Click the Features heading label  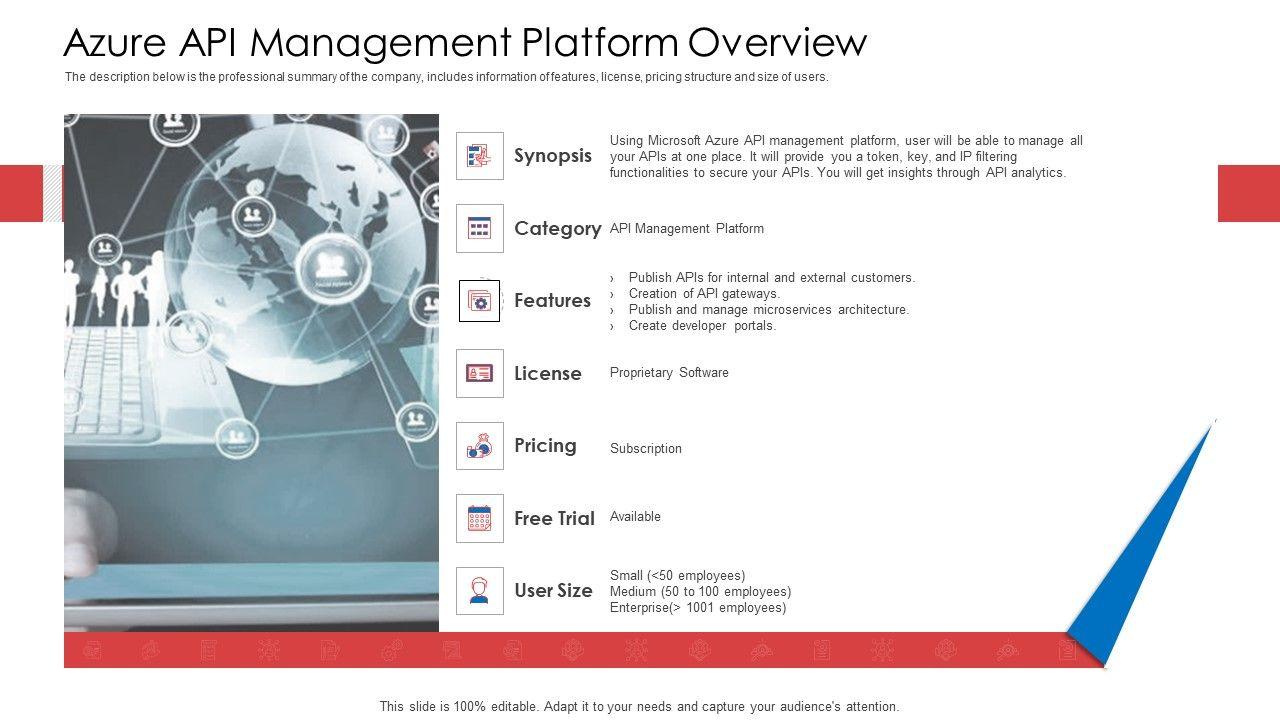pyautogui.click(x=552, y=301)
